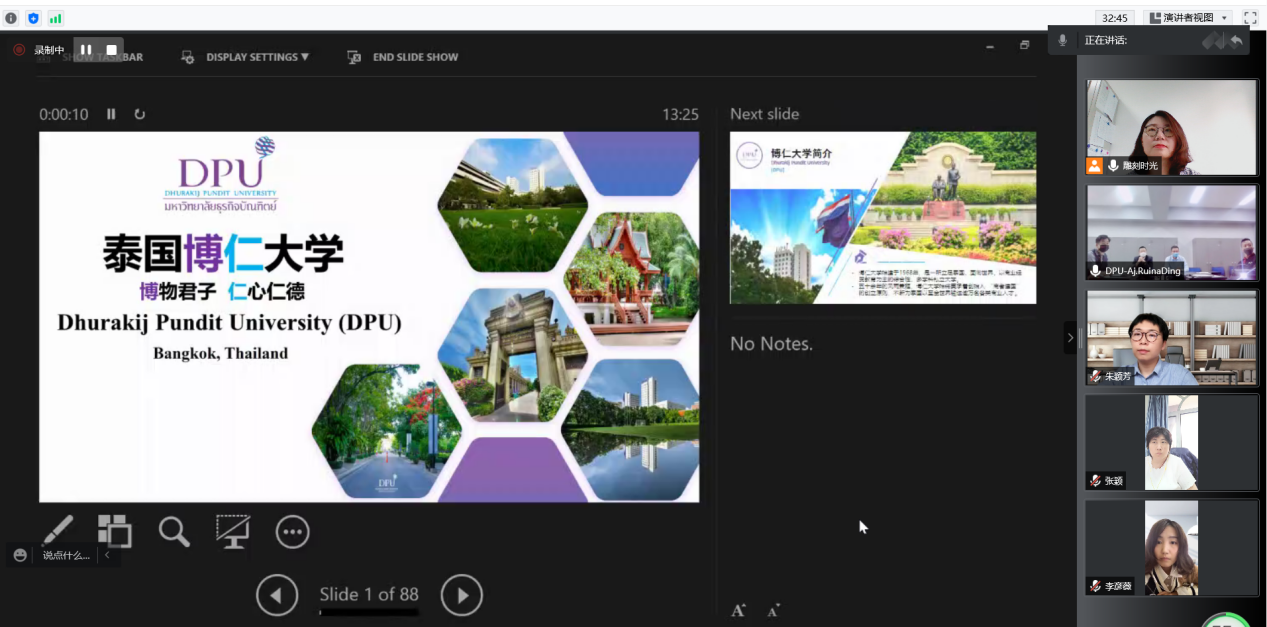1267x627 pixels.
Task: Open the emoji reaction icon
Action: (x=20, y=555)
